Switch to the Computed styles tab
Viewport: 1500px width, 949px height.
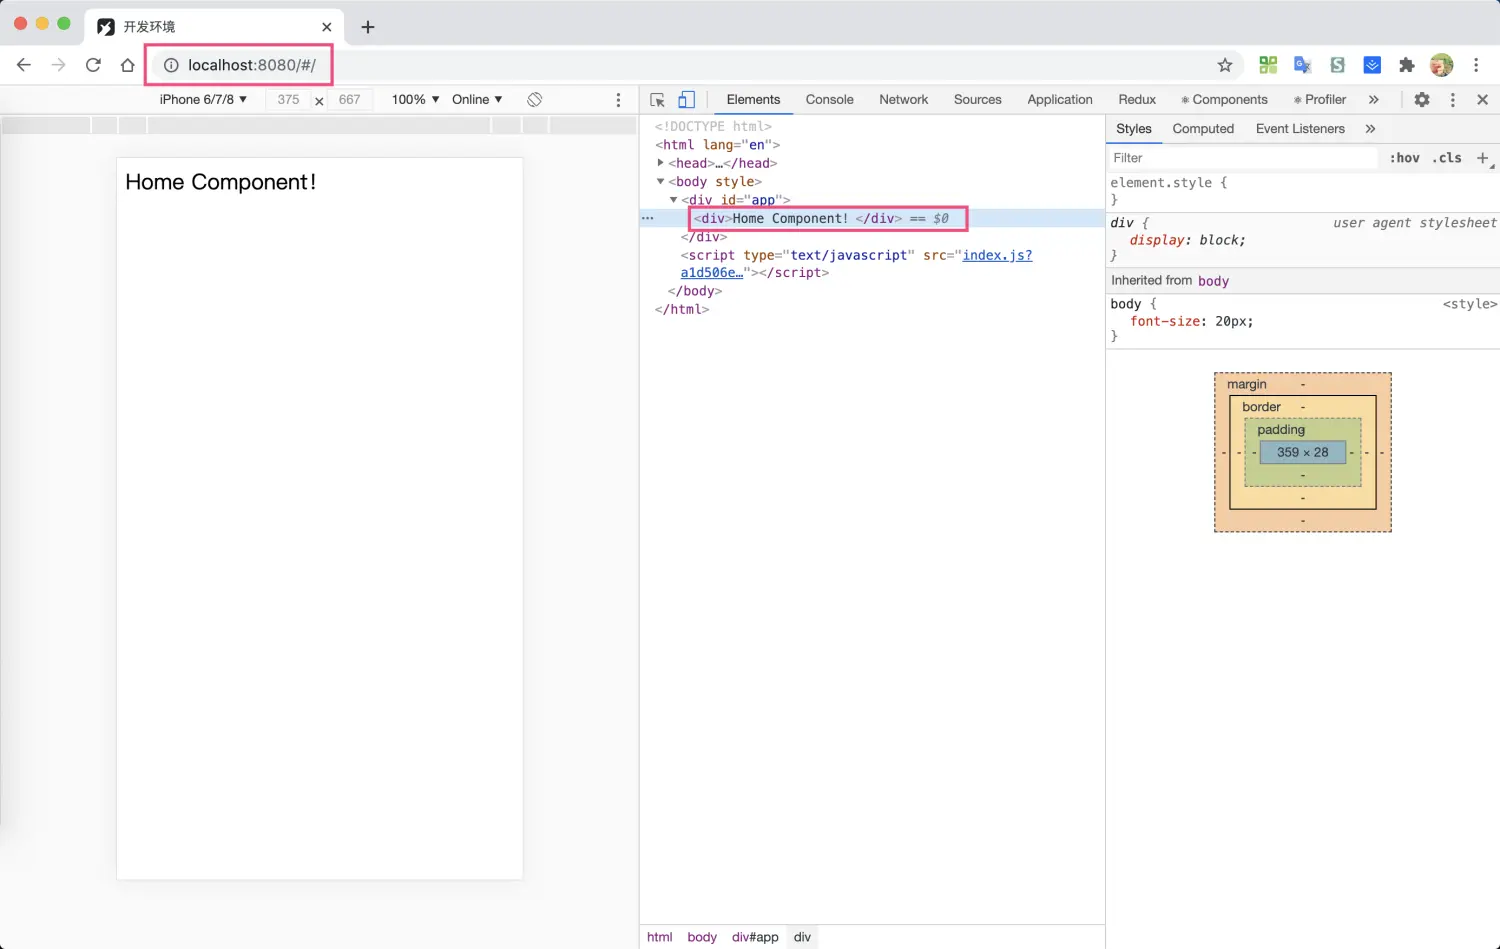click(1203, 129)
